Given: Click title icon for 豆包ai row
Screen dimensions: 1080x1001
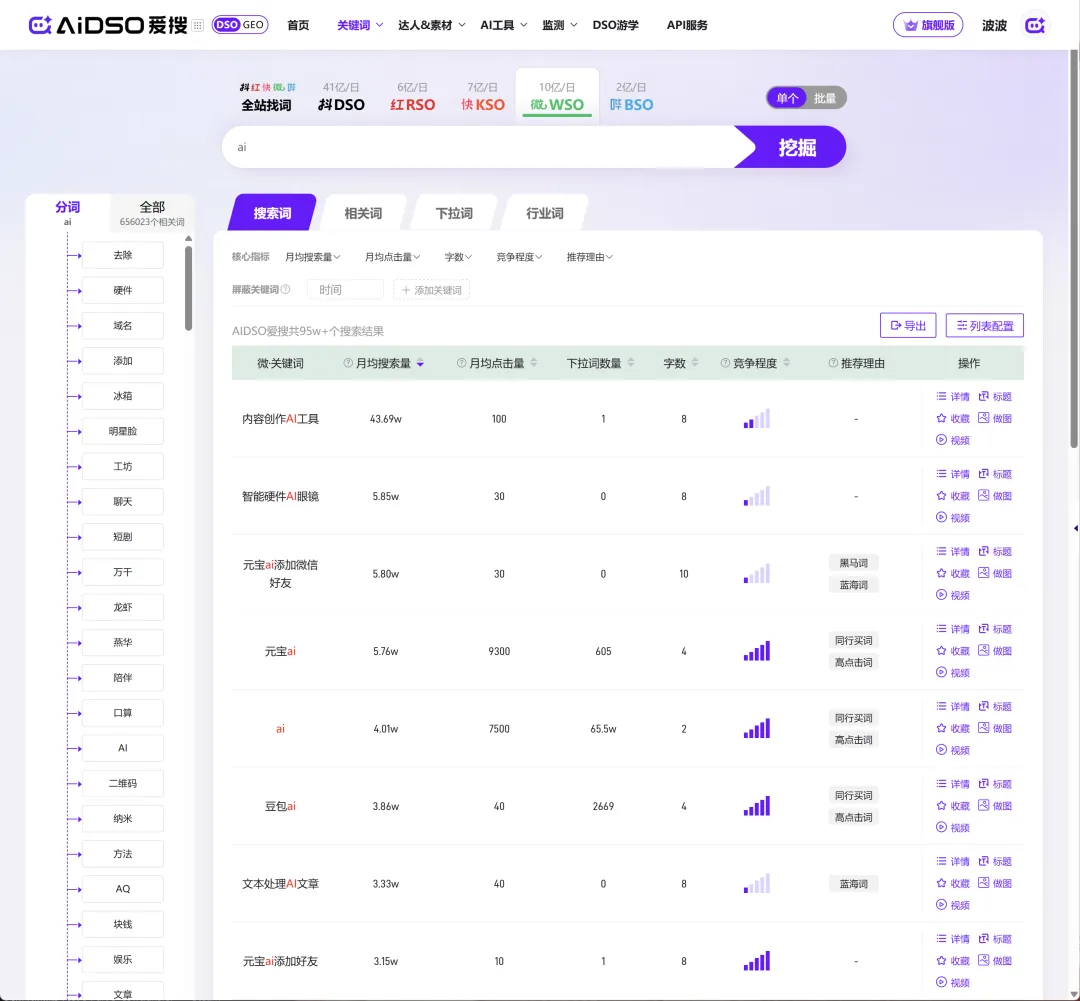Looking at the screenshot, I should 984,784.
